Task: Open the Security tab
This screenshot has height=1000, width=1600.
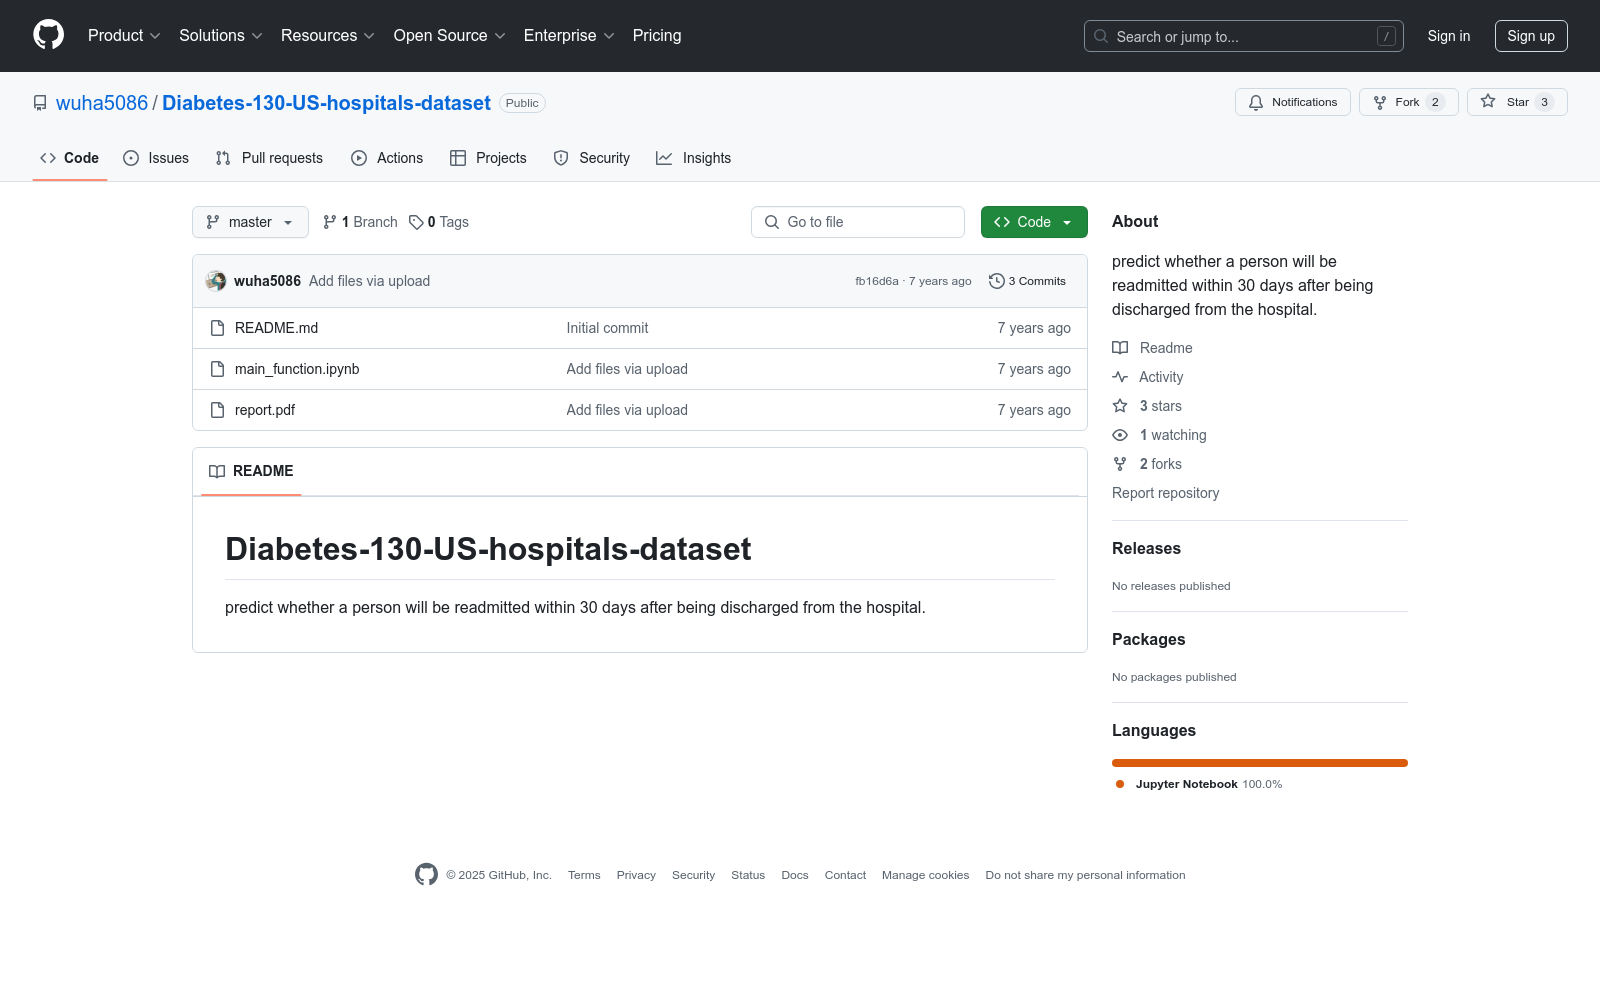Action: tap(592, 158)
